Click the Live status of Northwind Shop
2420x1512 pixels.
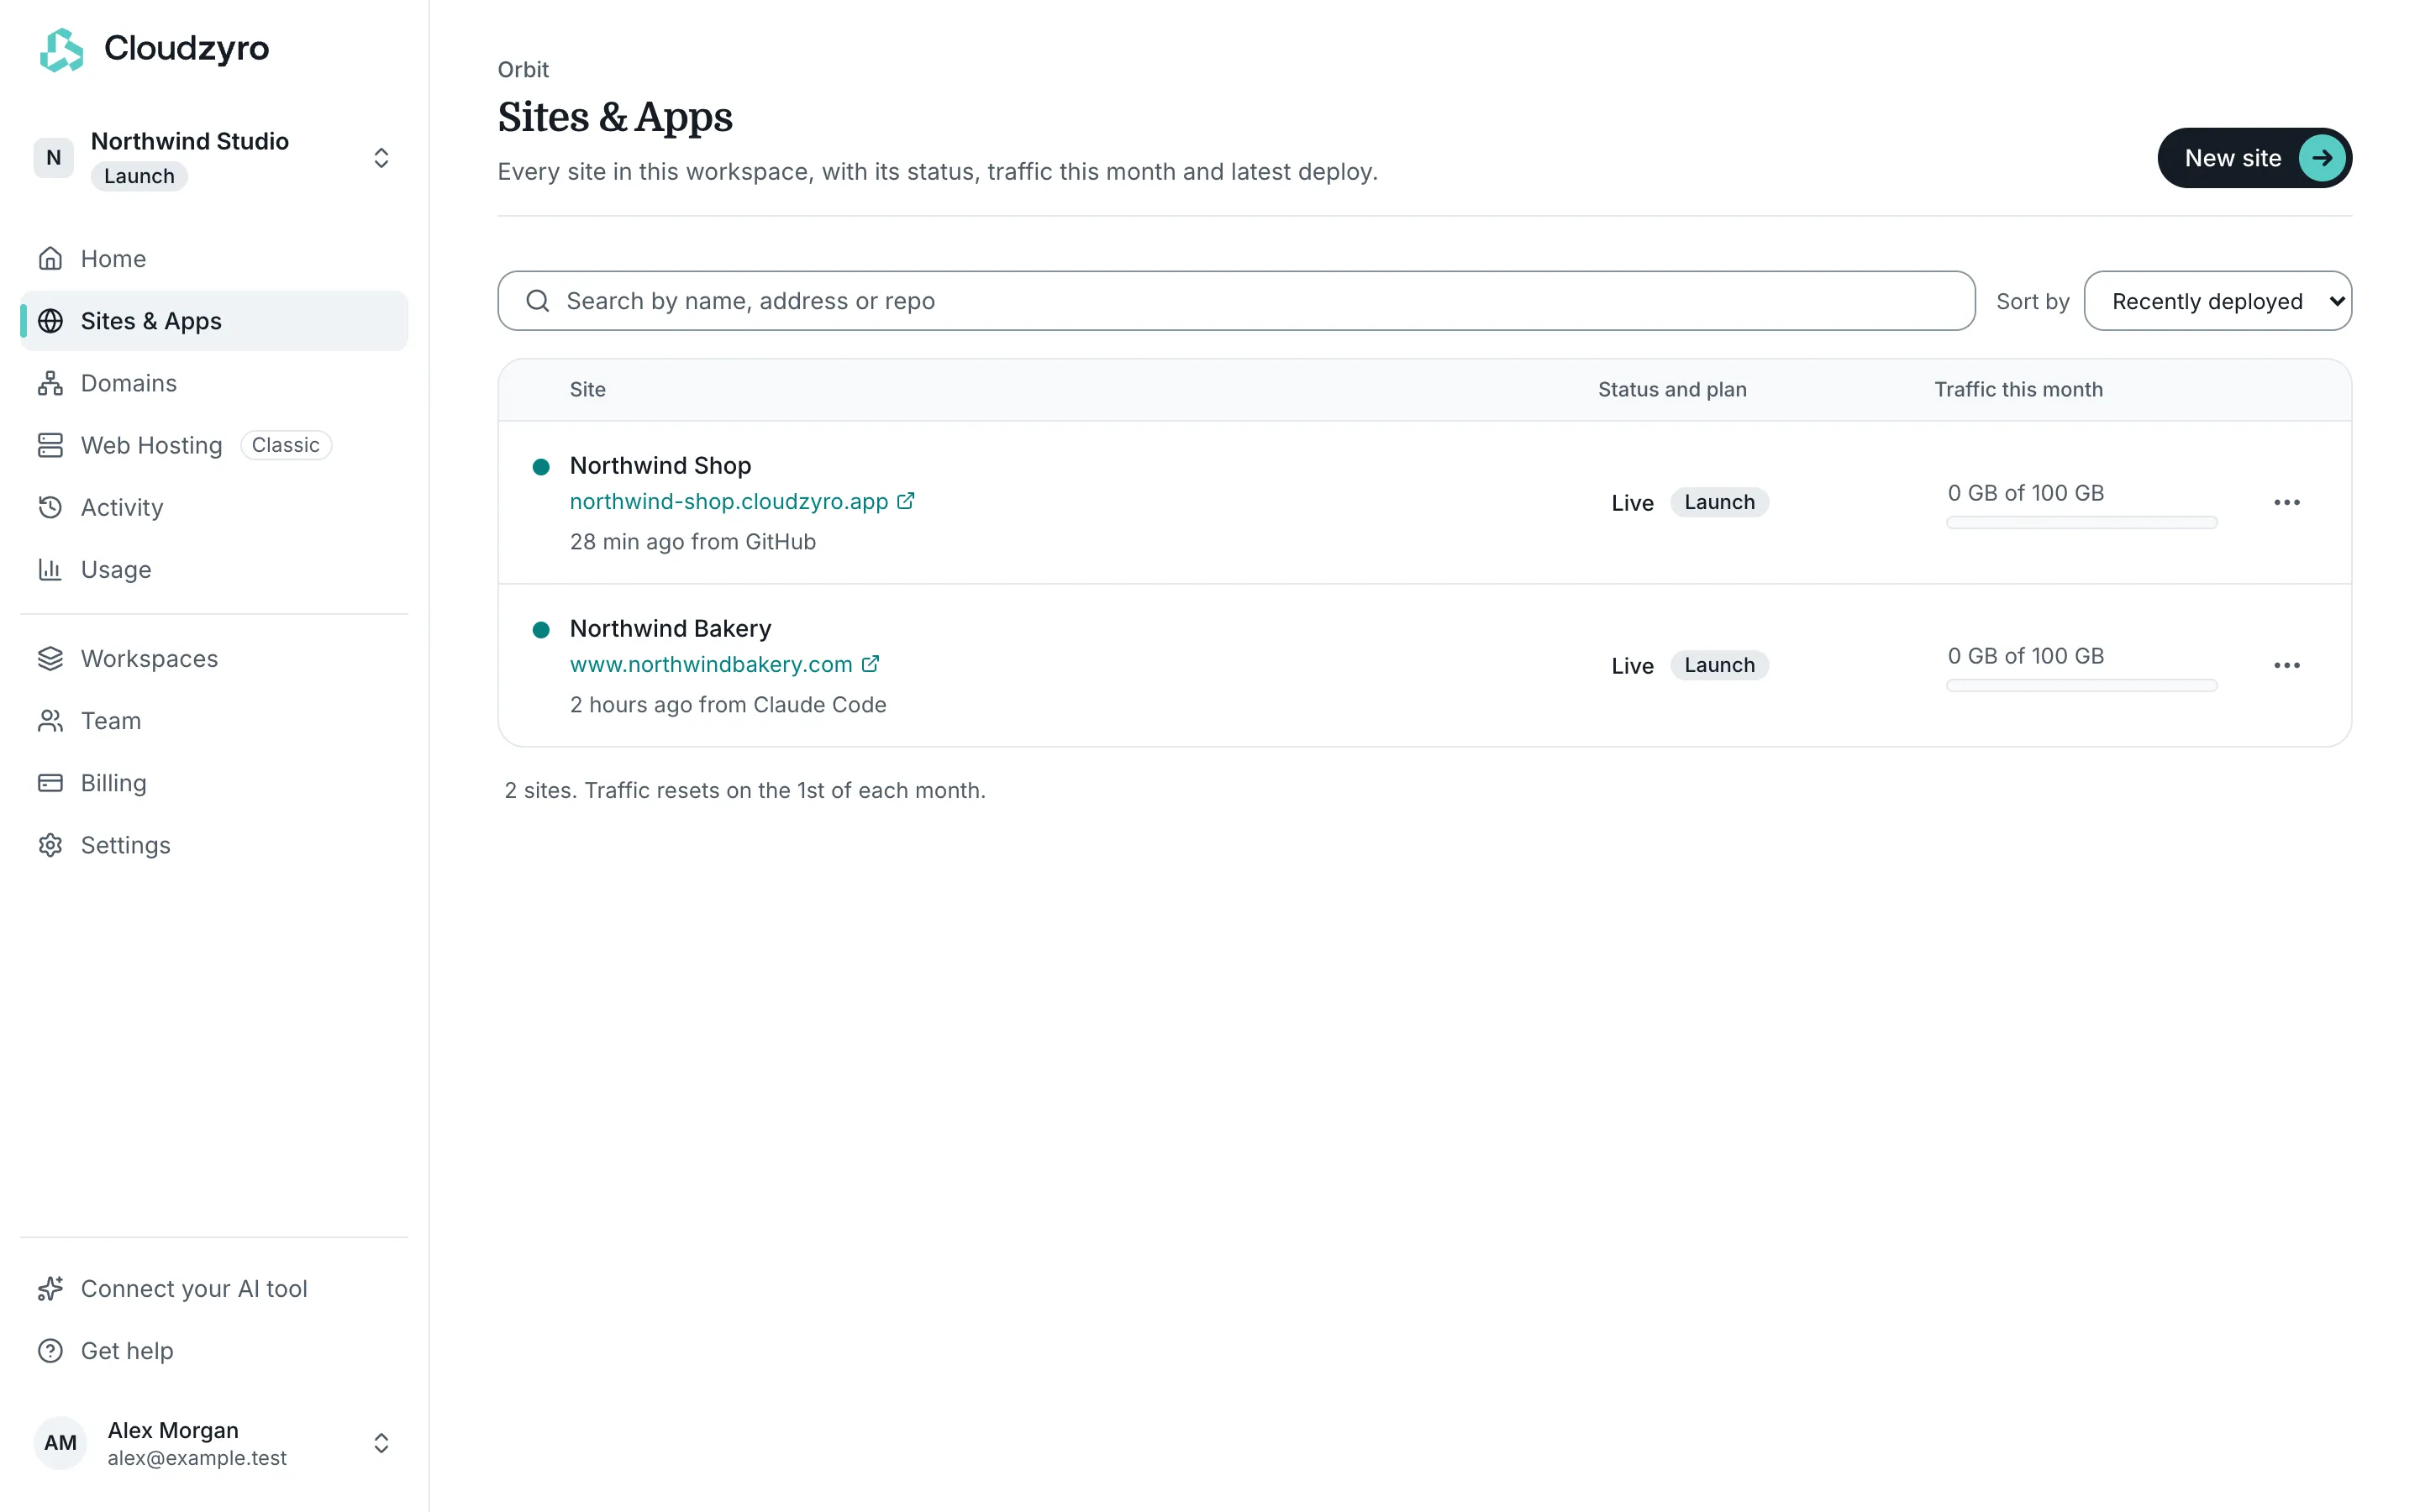(x=1632, y=503)
